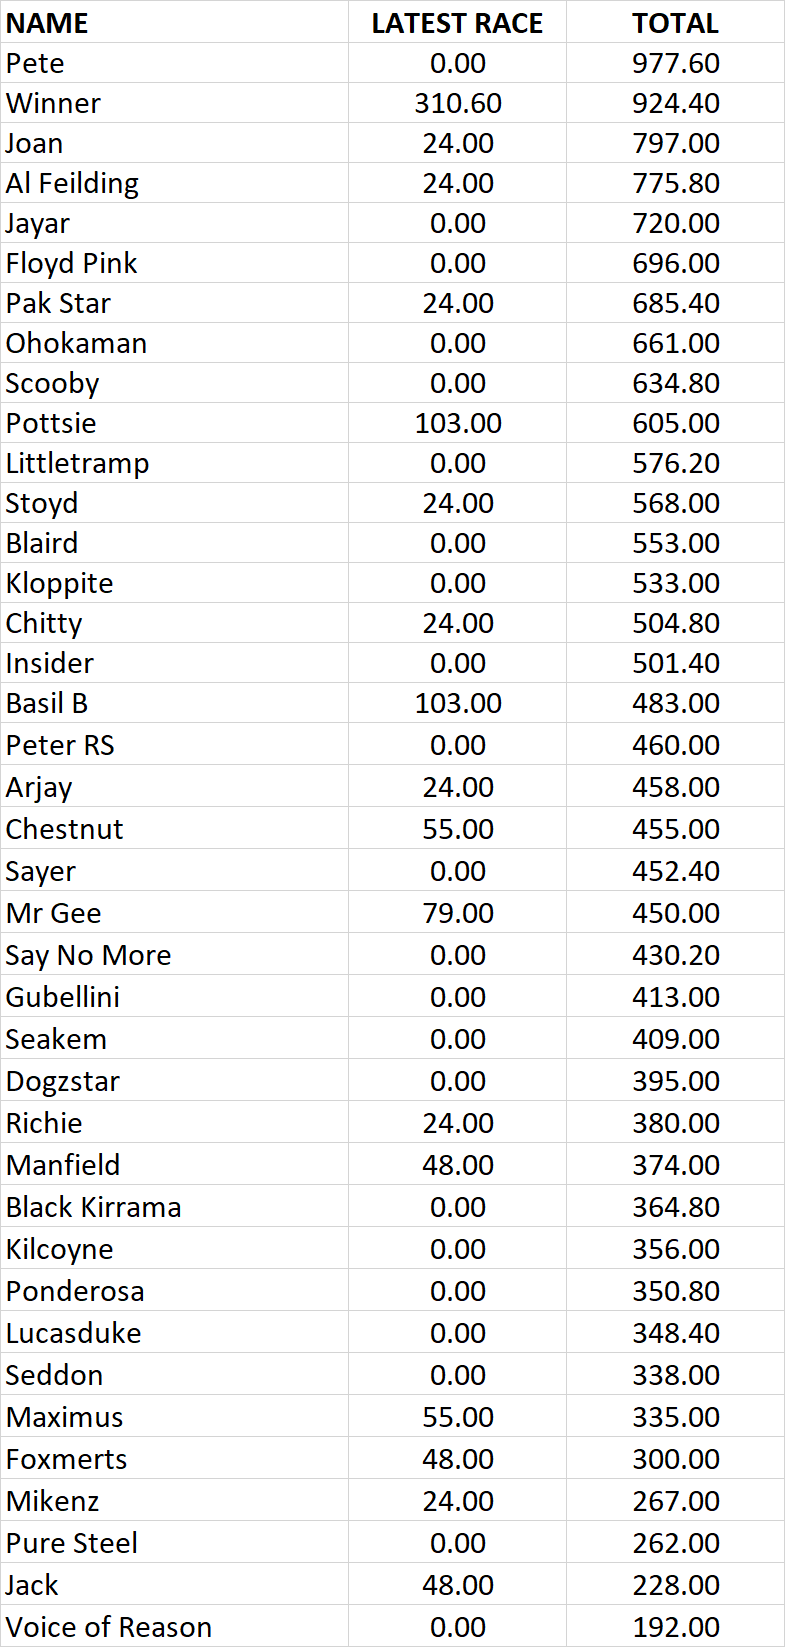Select Winner's latest race value 310.60

(457, 103)
